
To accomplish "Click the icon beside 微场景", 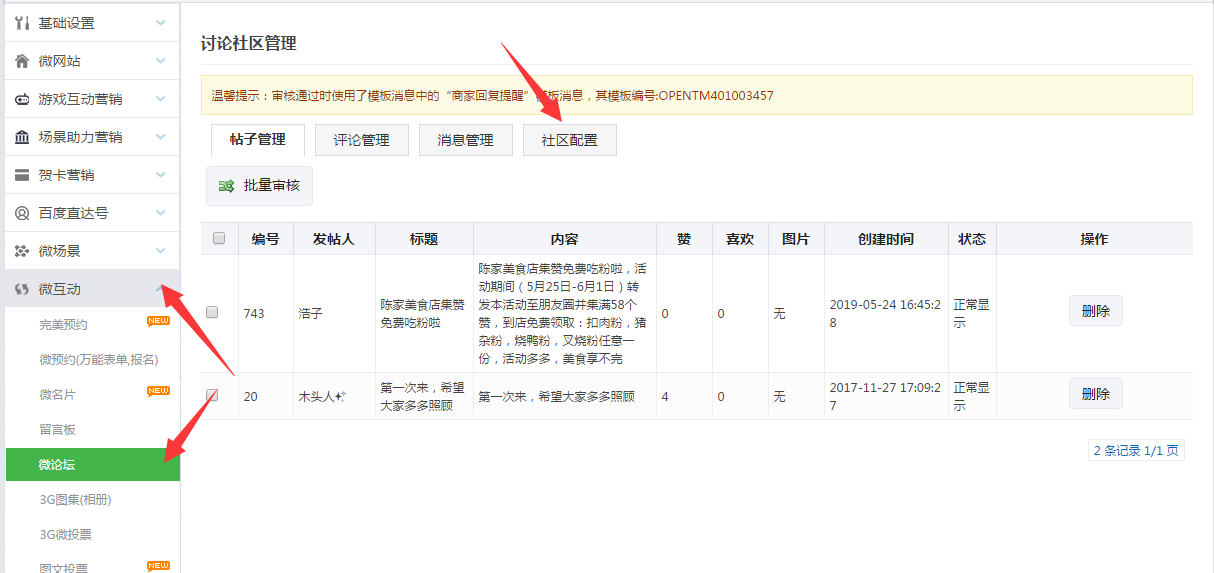I will (x=22, y=251).
